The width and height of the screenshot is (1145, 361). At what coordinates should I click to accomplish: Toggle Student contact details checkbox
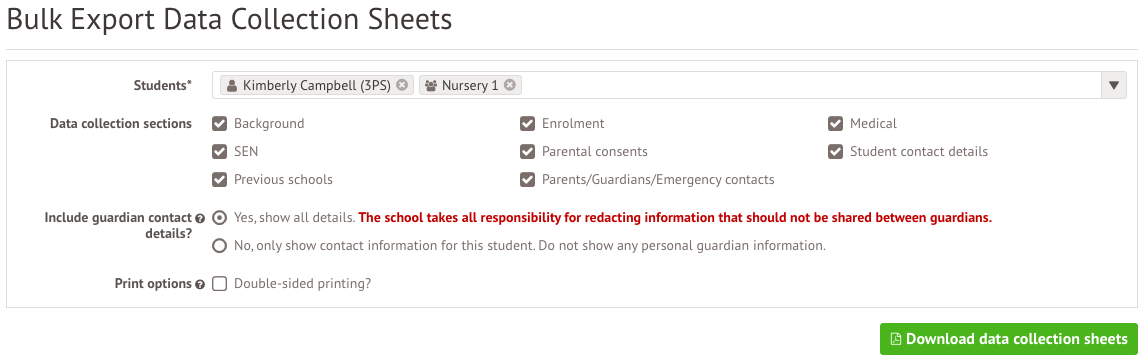(x=835, y=151)
